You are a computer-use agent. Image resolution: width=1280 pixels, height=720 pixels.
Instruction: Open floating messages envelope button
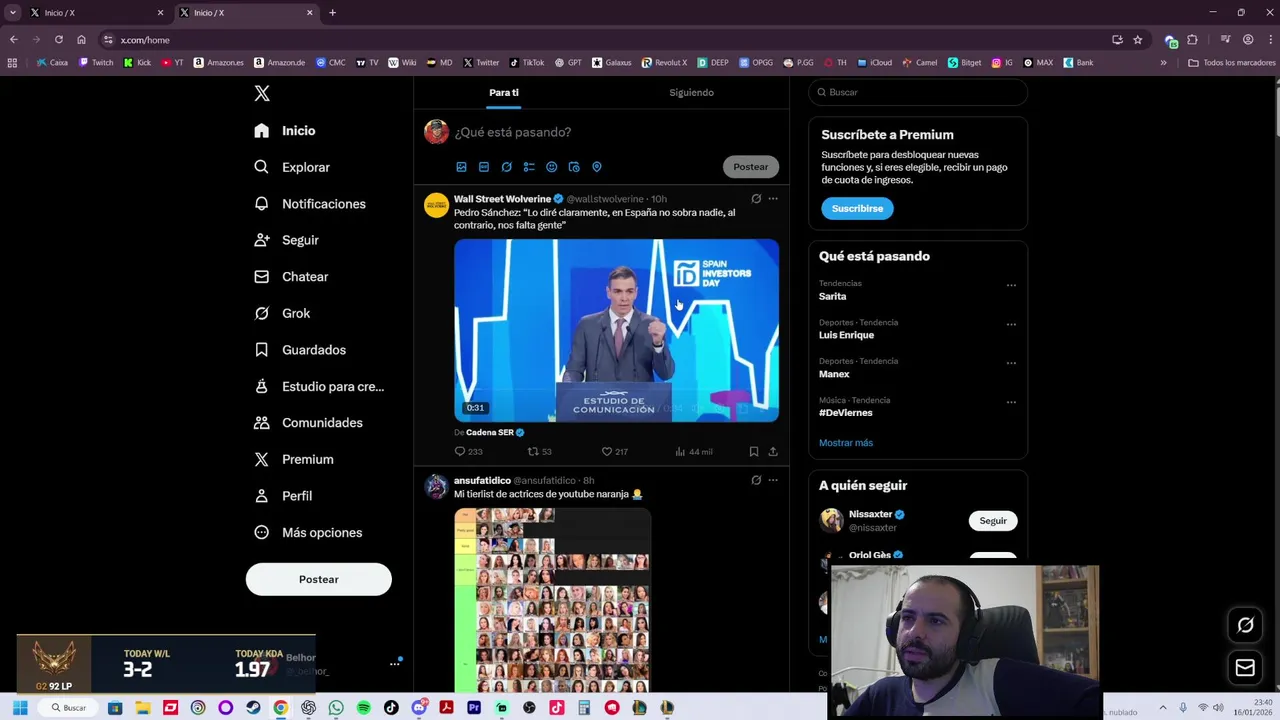[1245, 667]
